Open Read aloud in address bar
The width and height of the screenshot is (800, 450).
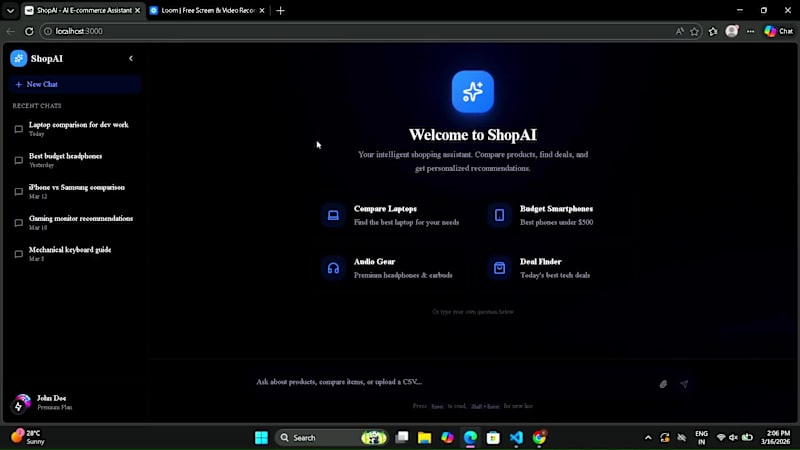pos(680,32)
